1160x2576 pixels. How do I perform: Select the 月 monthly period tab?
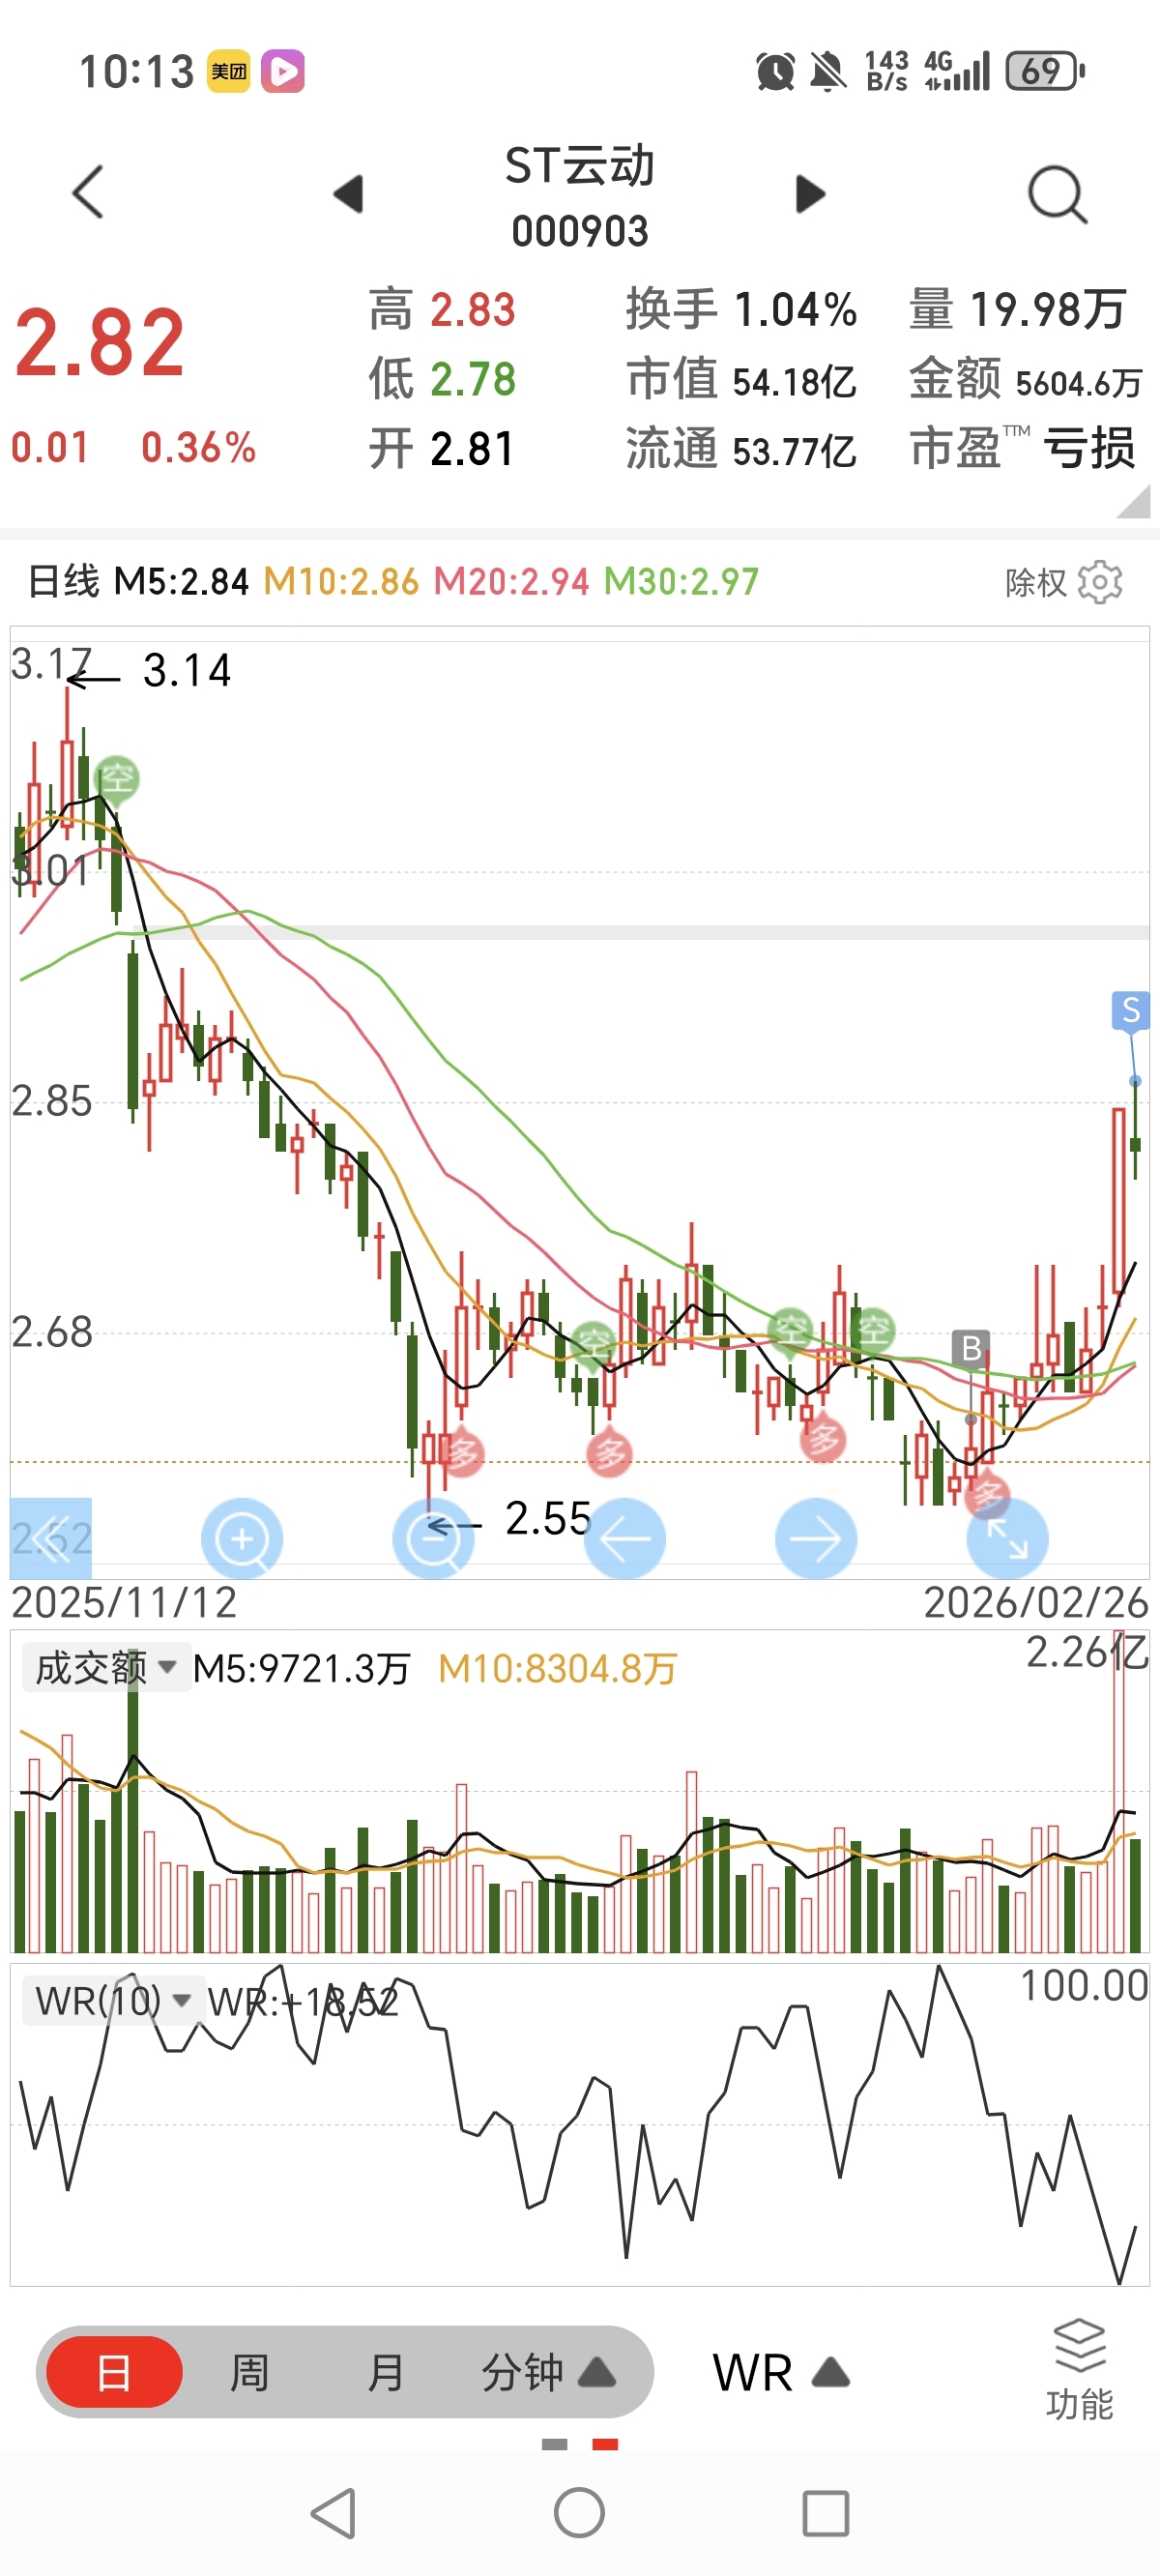[x=386, y=2372]
